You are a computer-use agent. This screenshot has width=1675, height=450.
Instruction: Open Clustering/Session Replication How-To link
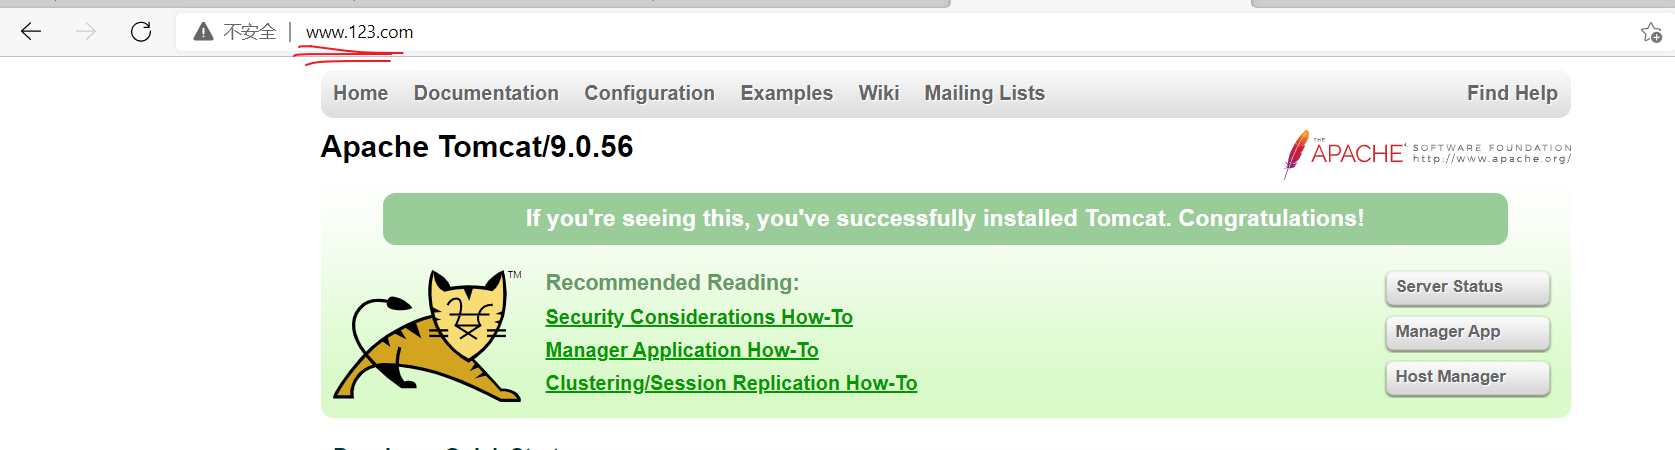[731, 383]
